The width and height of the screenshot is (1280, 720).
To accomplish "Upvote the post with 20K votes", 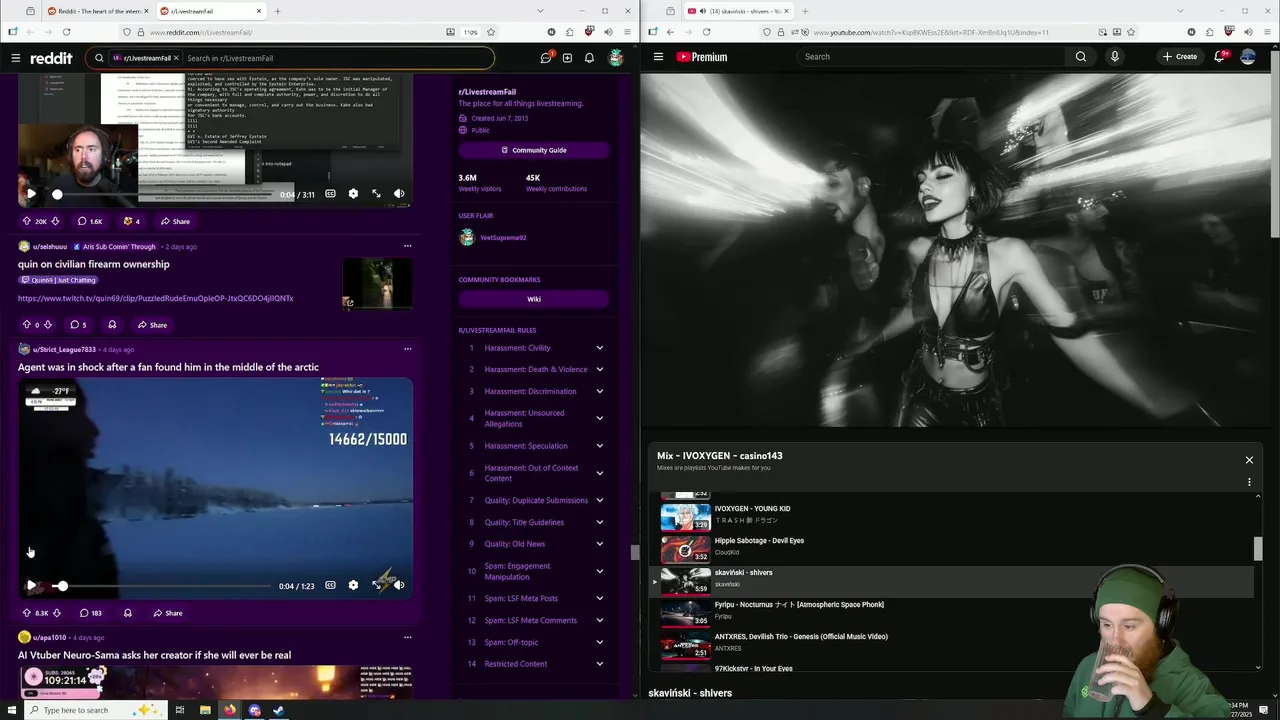I will point(27,221).
